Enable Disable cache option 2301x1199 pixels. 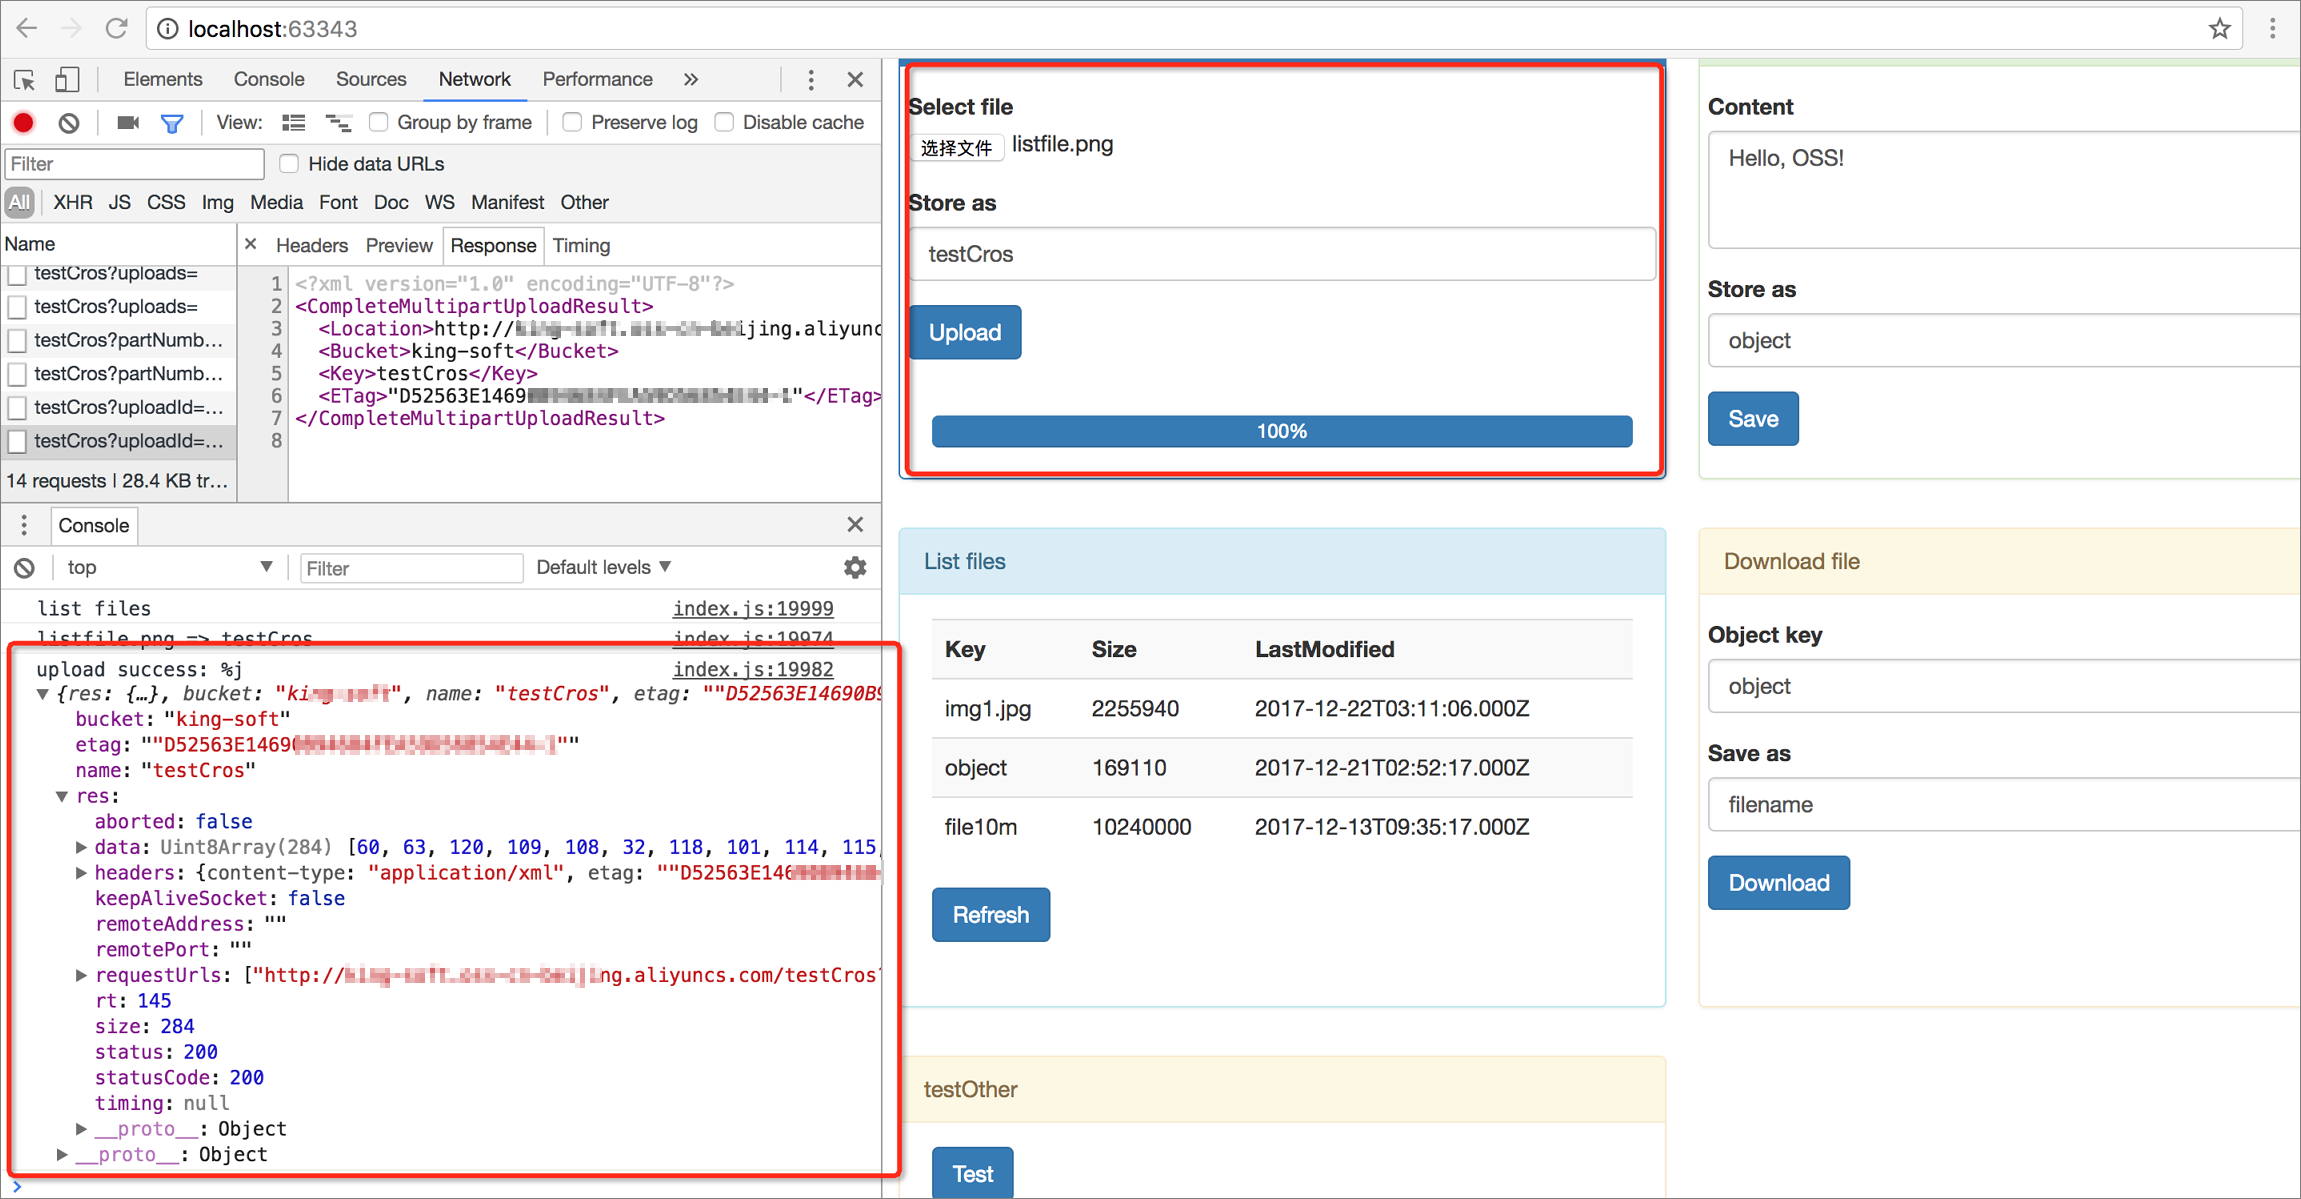pyautogui.click(x=723, y=122)
